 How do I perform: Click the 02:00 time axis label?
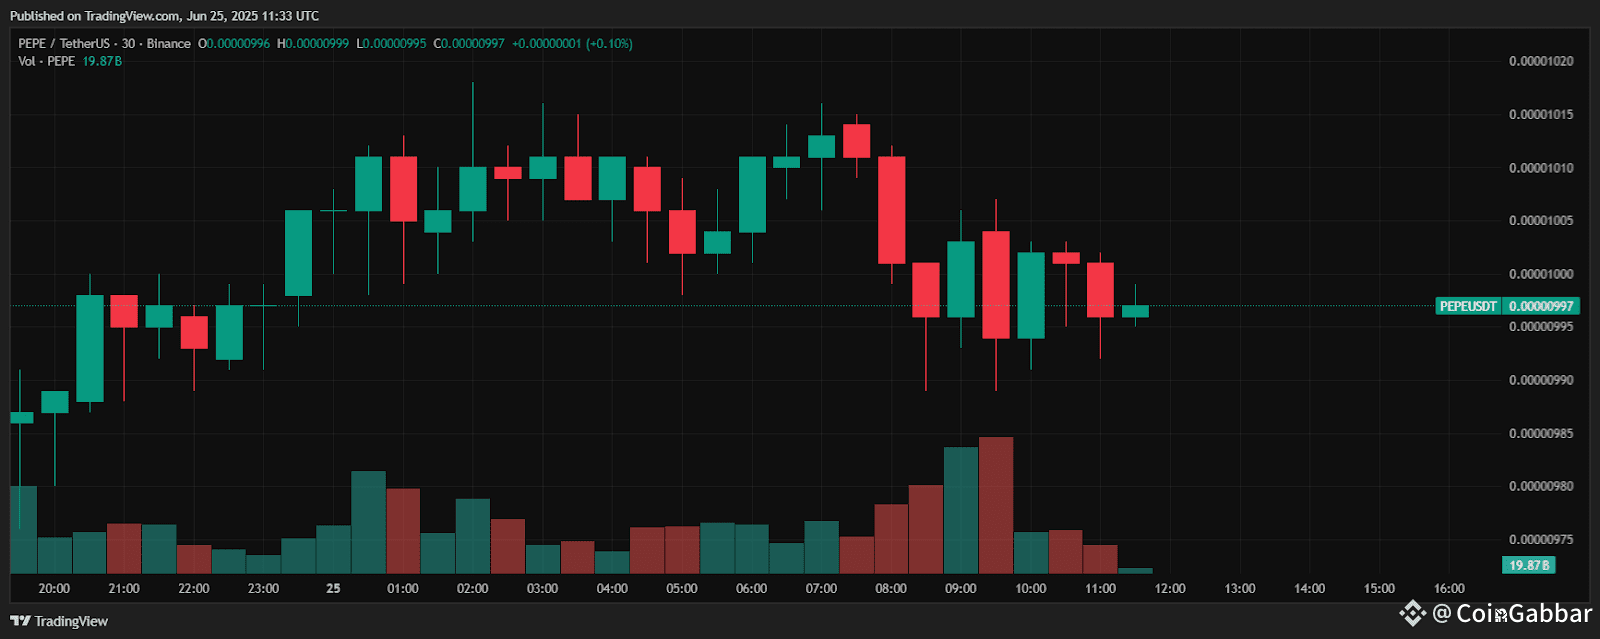point(473,588)
